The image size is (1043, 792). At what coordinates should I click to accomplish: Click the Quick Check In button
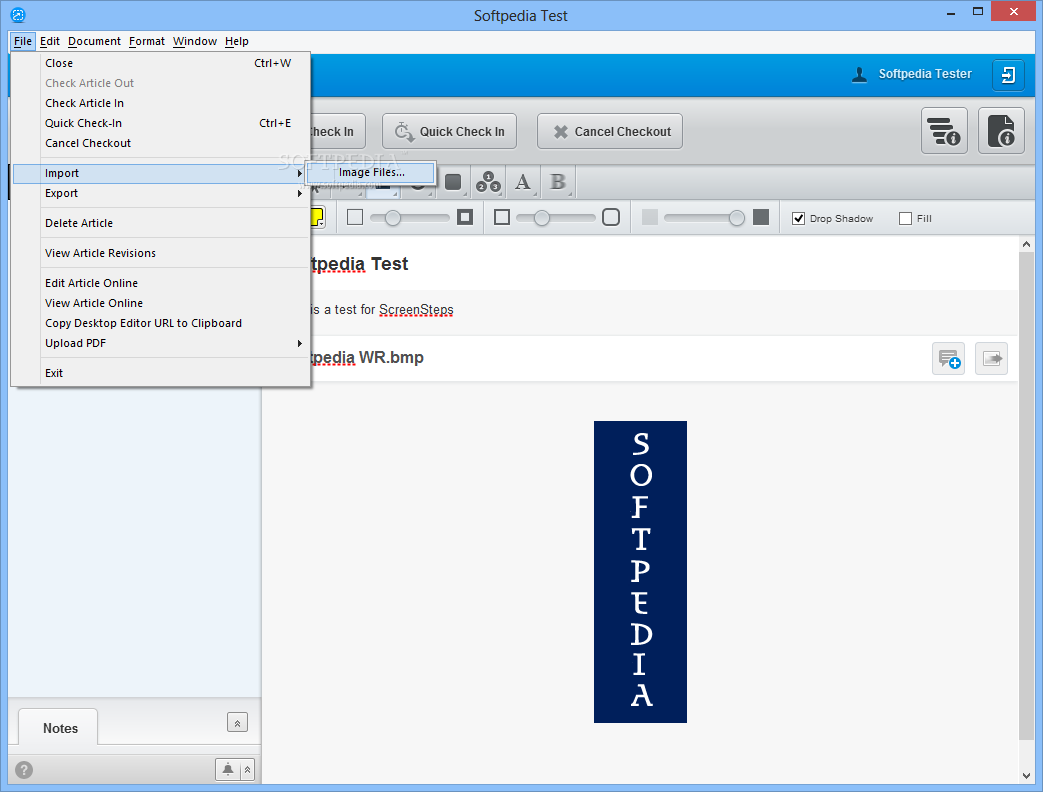click(x=450, y=132)
